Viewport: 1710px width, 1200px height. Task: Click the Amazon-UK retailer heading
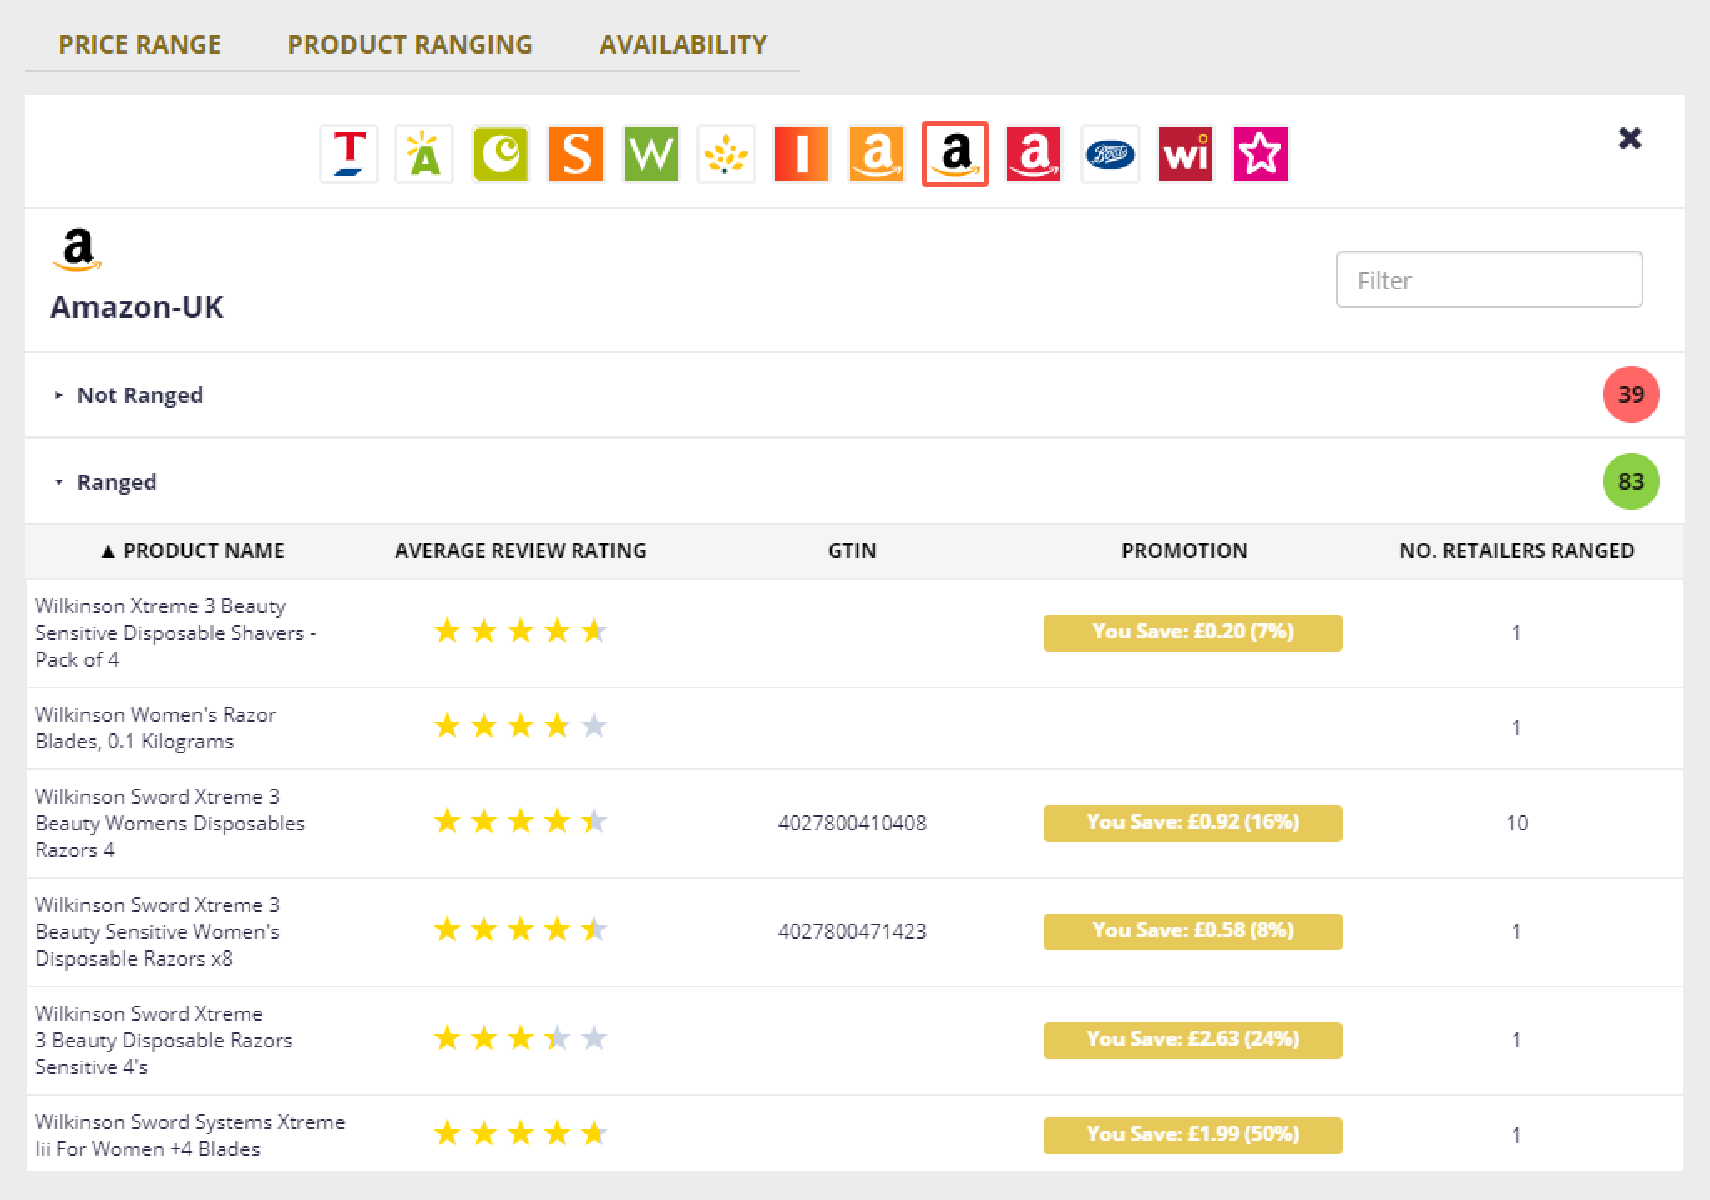(x=137, y=307)
